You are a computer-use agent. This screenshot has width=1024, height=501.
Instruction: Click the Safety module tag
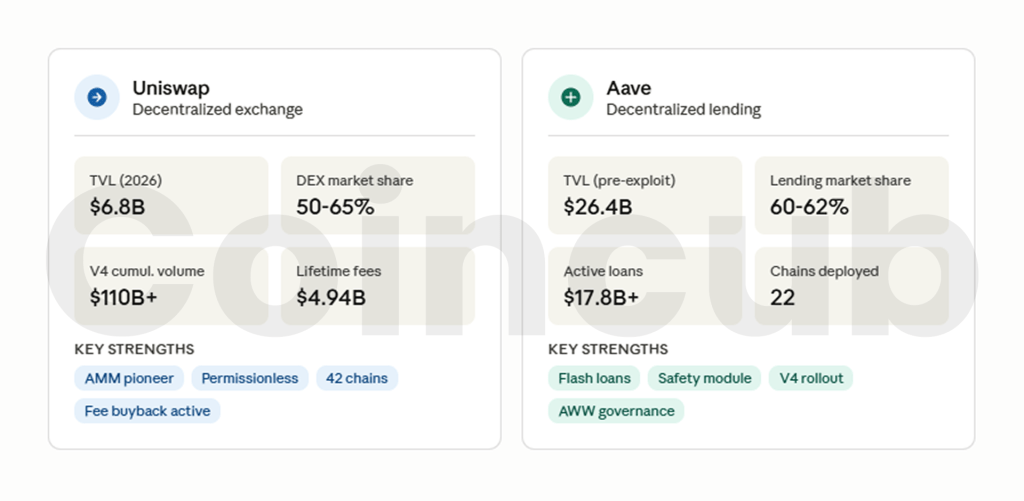click(704, 378)
